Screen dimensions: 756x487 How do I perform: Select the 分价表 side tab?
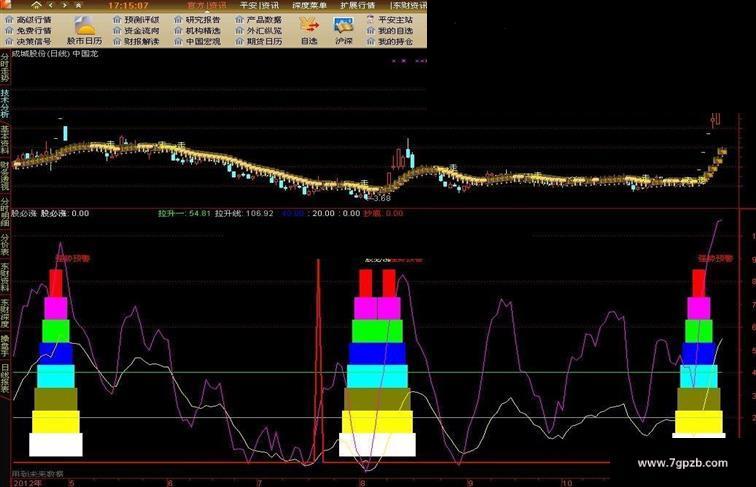pyautogui.click(x=4, y=245)
